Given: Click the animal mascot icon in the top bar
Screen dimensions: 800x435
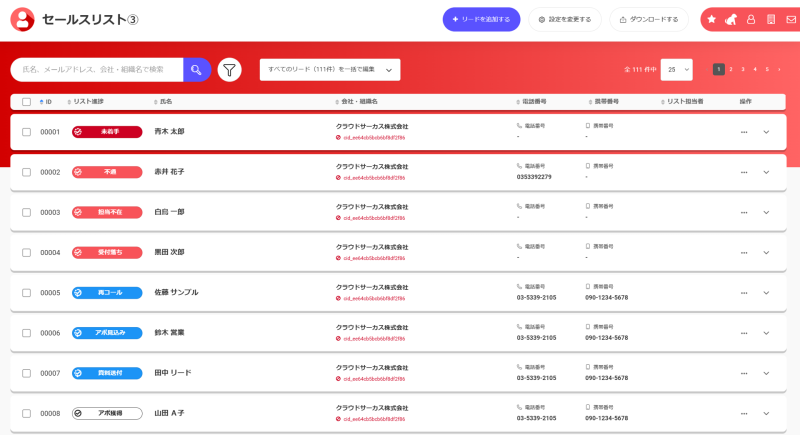Looking at the screenshot, I should (731, 19).
